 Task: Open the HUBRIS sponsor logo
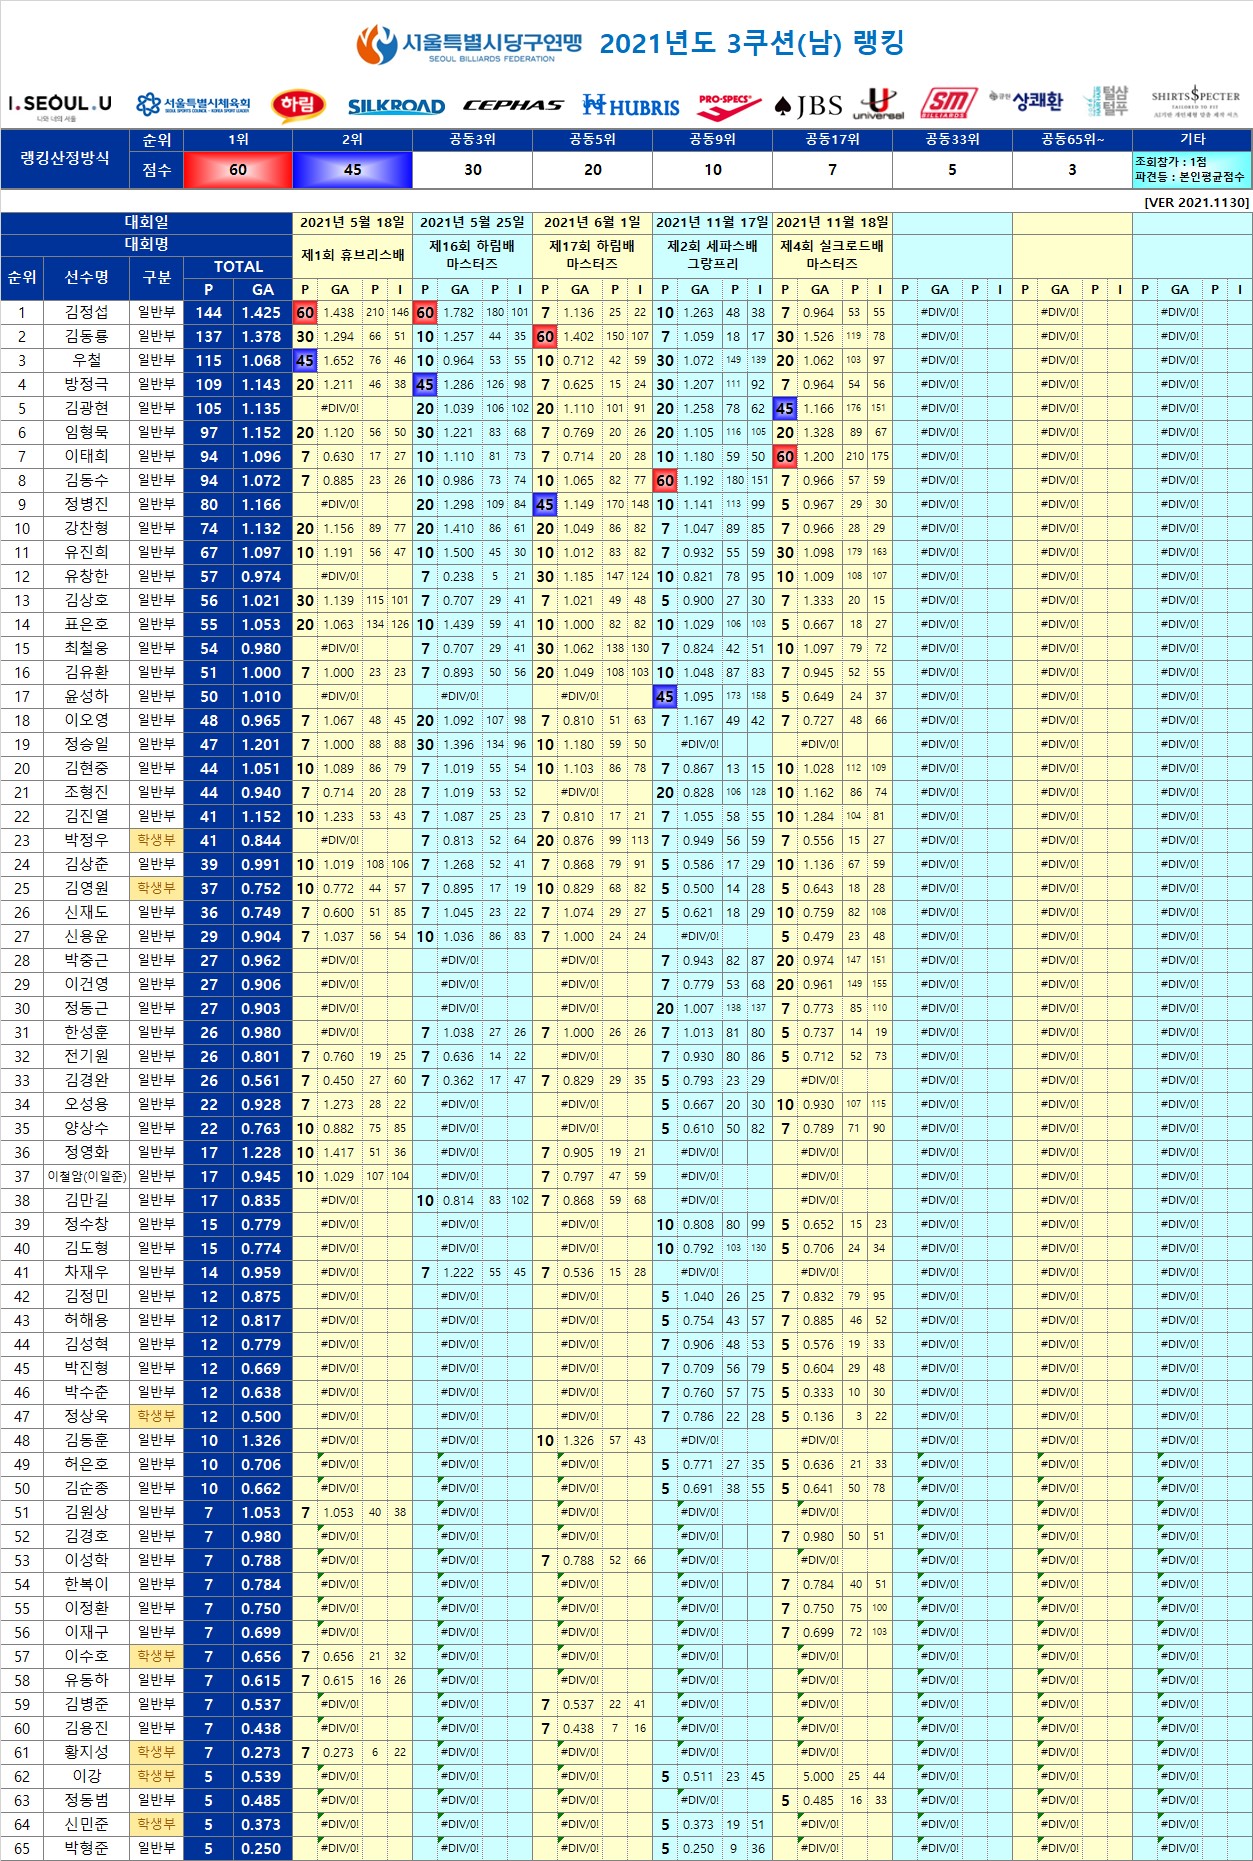[x=631, y=105]
